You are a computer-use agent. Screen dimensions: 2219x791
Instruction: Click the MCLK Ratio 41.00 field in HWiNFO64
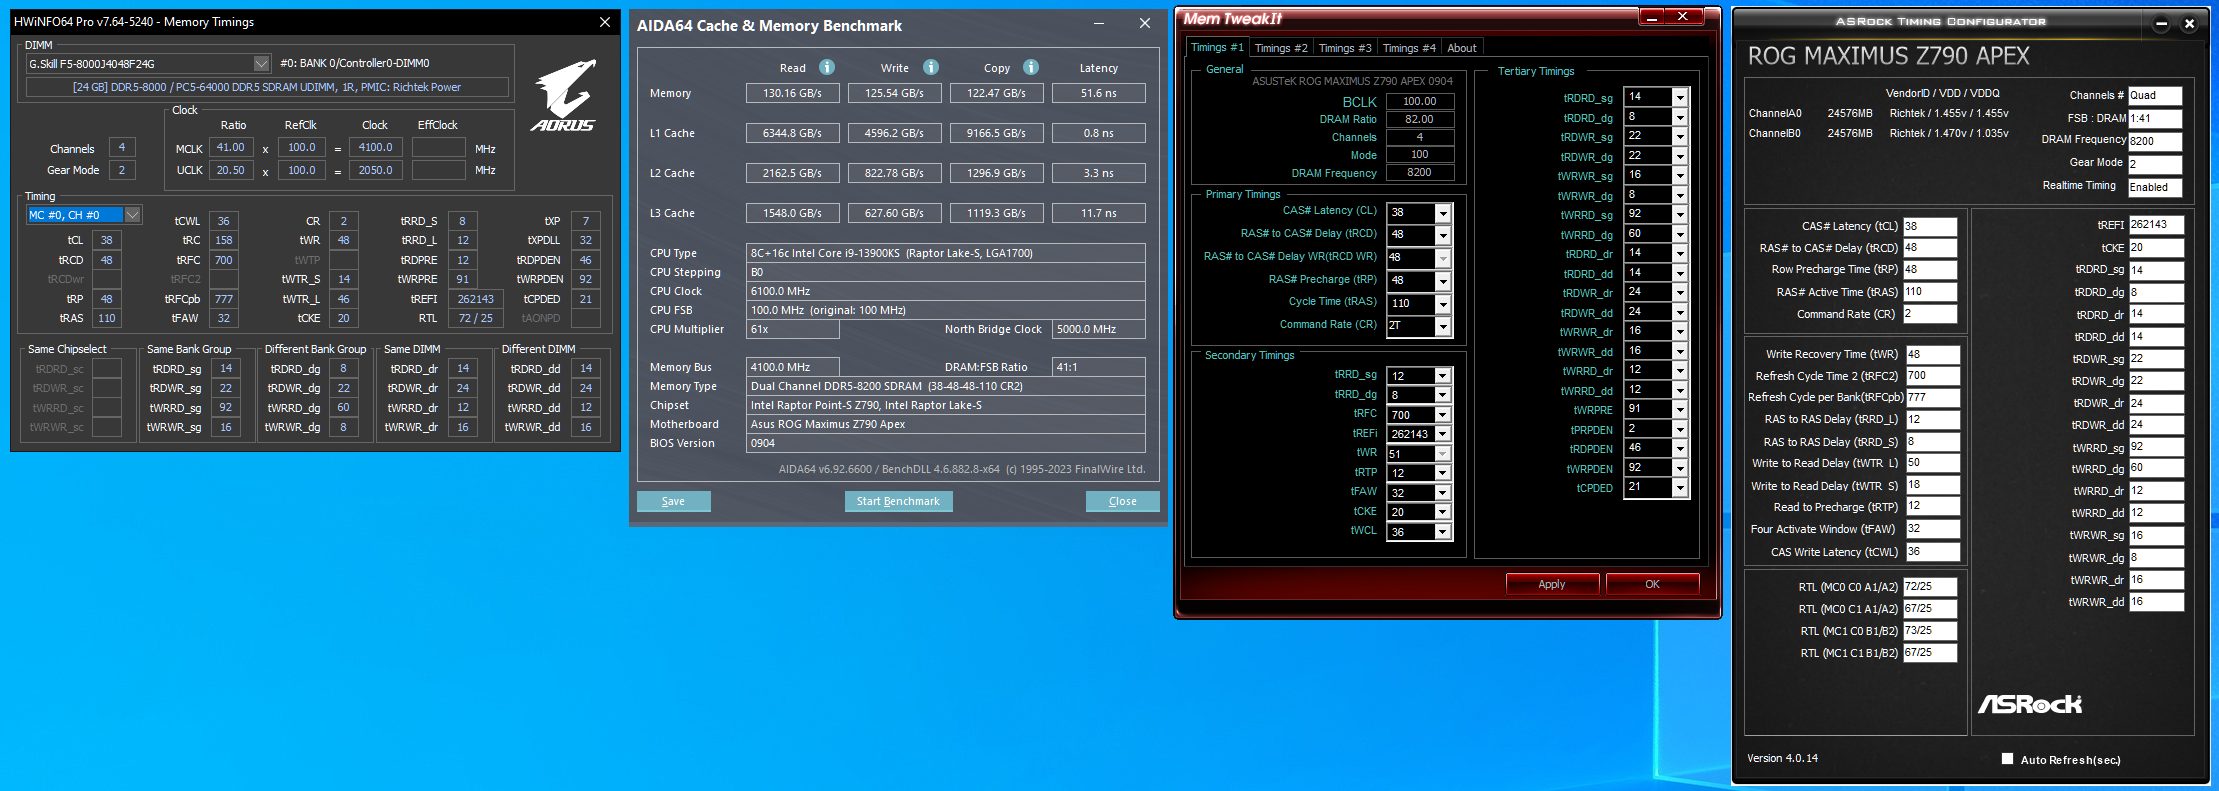[231, 147]
